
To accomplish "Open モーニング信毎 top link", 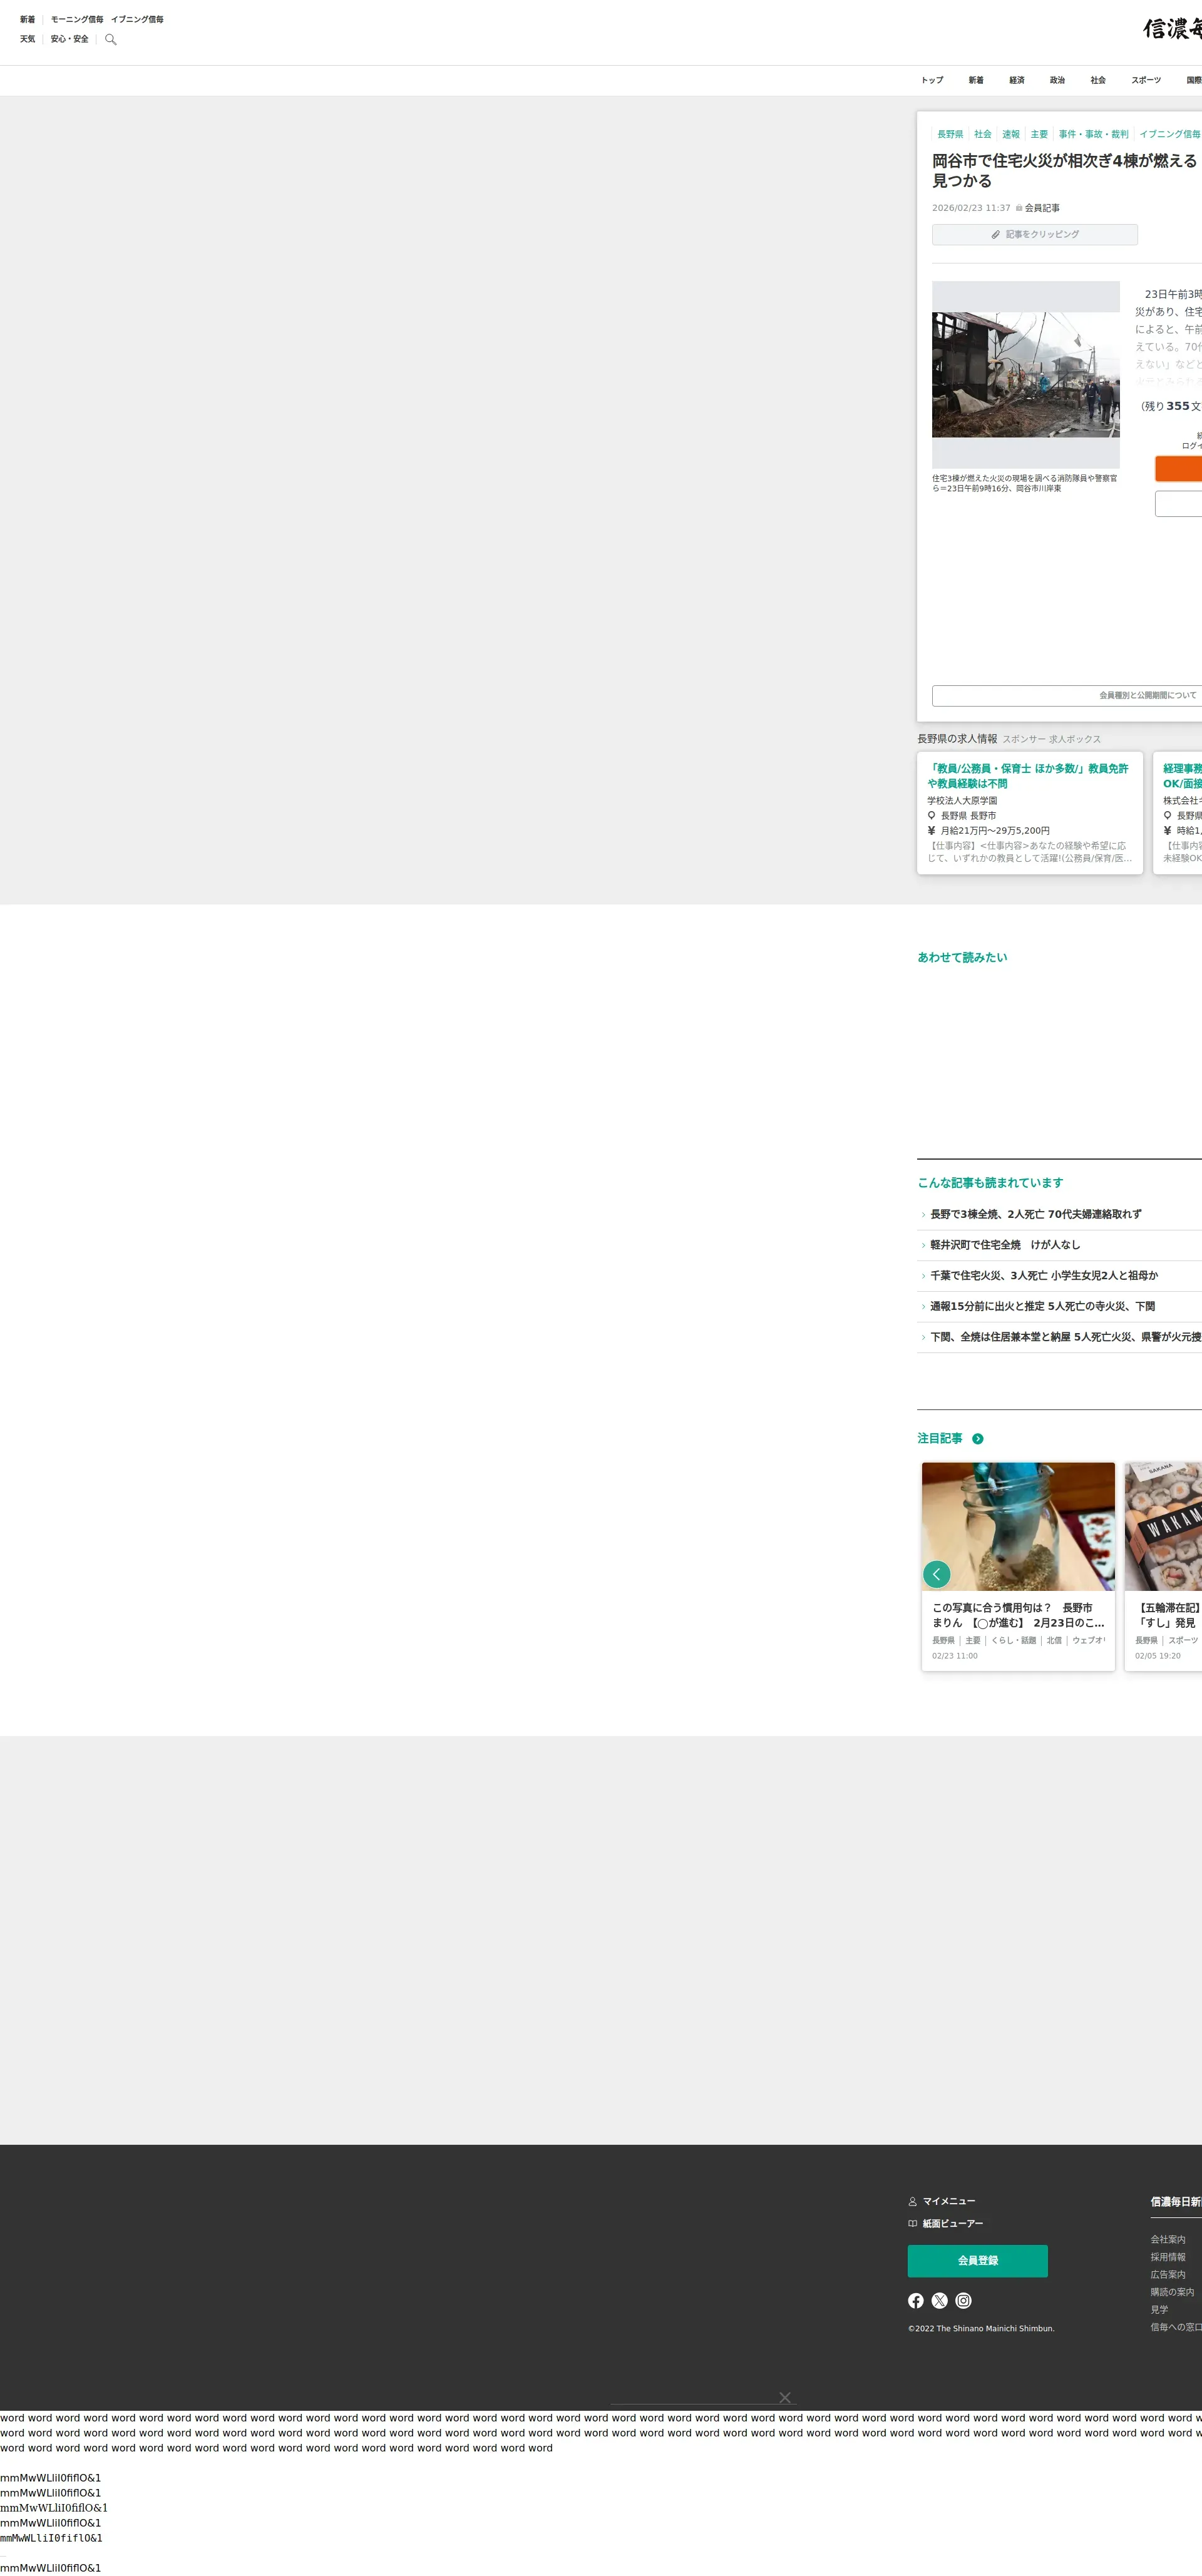I will [77, 19].
